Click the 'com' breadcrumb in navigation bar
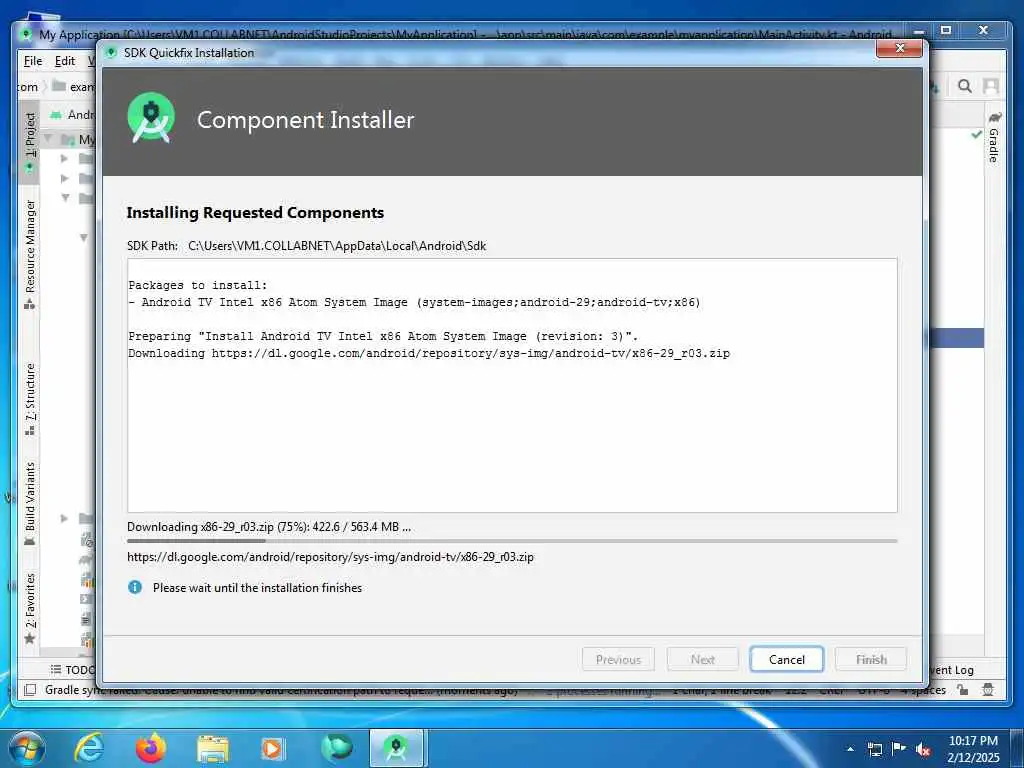The height and width of the screenshot is (768, 1024). tap(27, 86)
